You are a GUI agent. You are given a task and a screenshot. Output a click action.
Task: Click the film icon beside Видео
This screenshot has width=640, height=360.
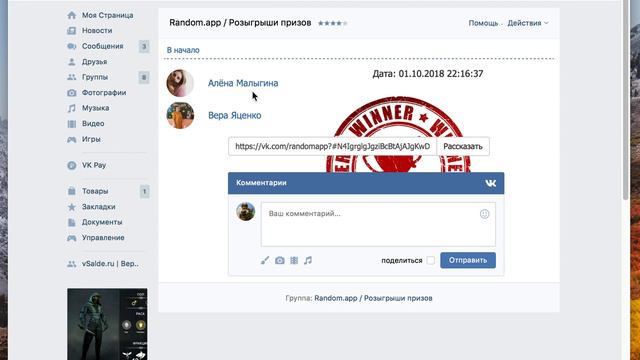coord(71,124)
